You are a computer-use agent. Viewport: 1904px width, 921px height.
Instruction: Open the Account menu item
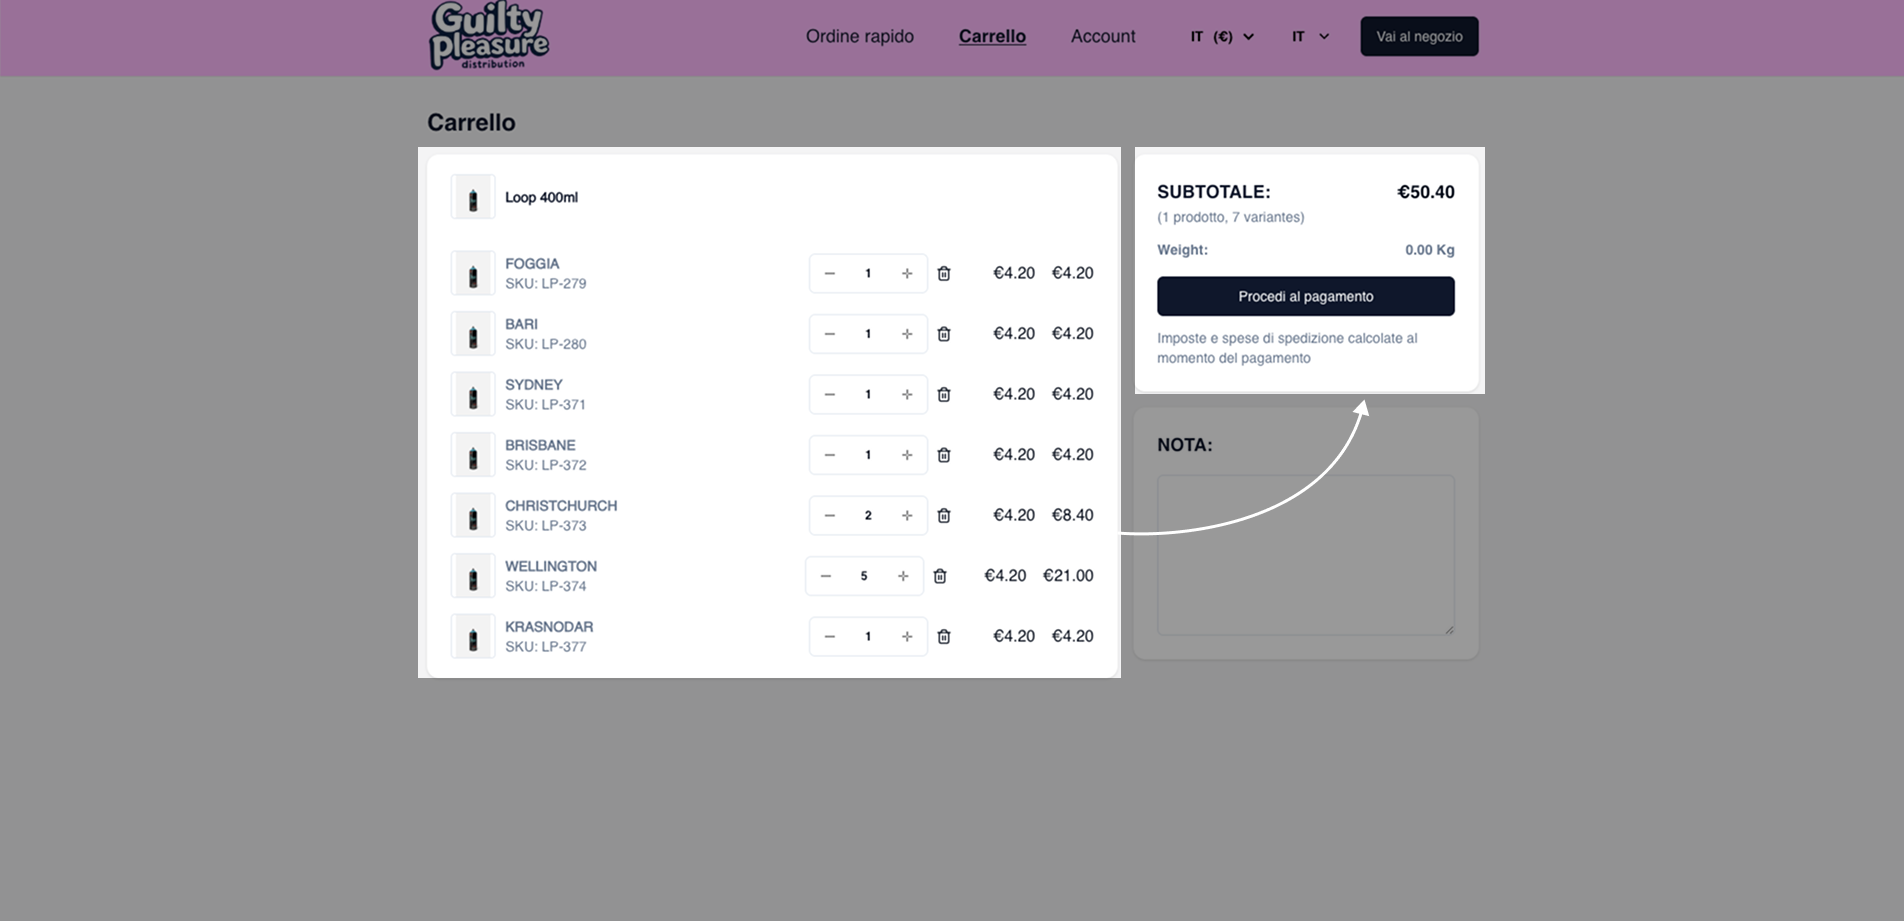[1103, 36]
